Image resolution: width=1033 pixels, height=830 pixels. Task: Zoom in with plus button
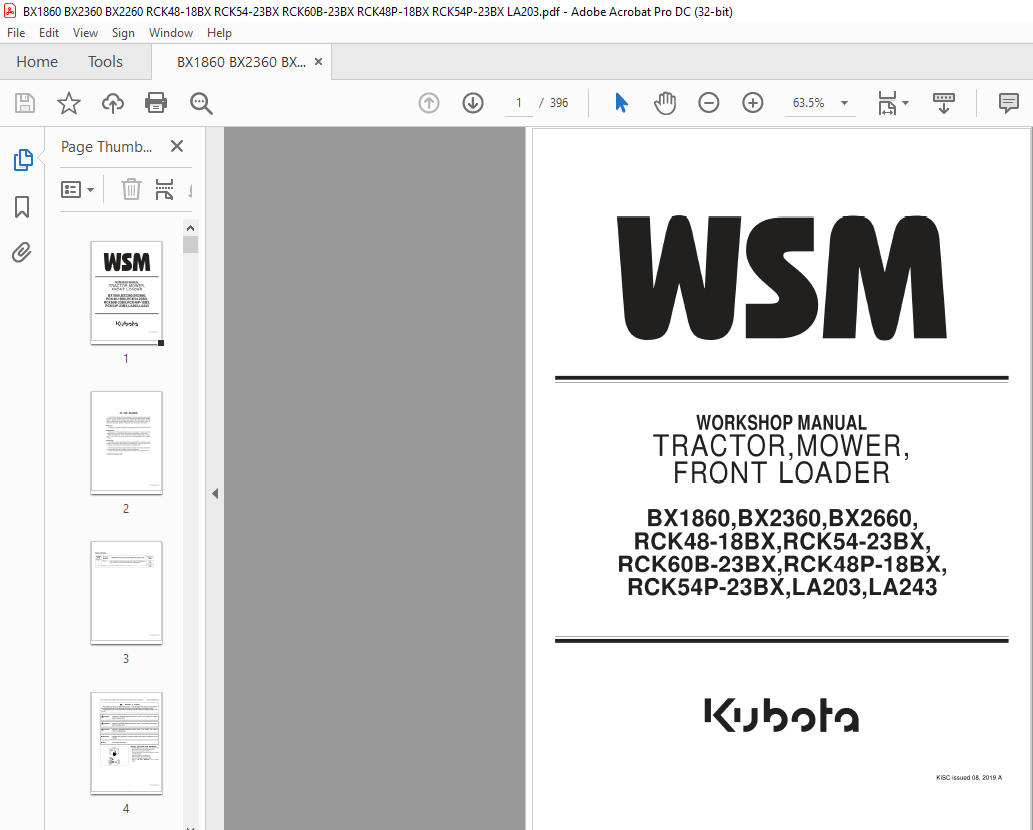pyautogui.click(x=752, y=103)
